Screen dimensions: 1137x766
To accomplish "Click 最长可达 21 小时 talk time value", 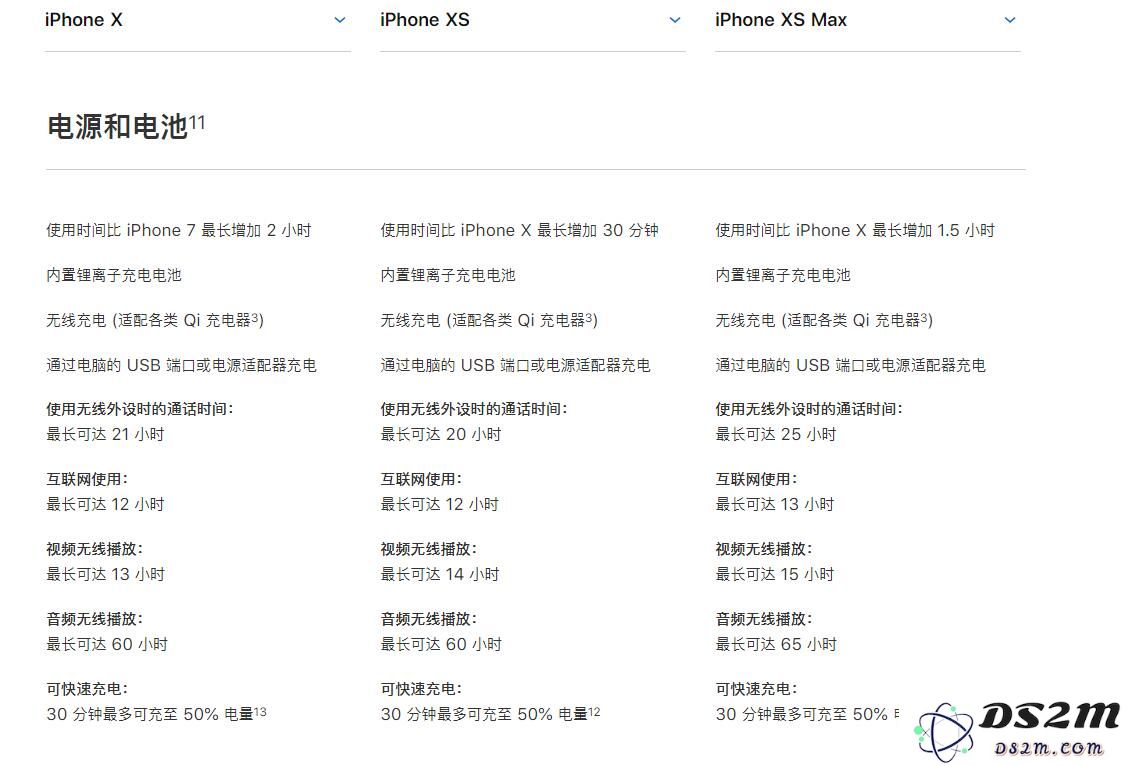I will (x=106, y=435).
